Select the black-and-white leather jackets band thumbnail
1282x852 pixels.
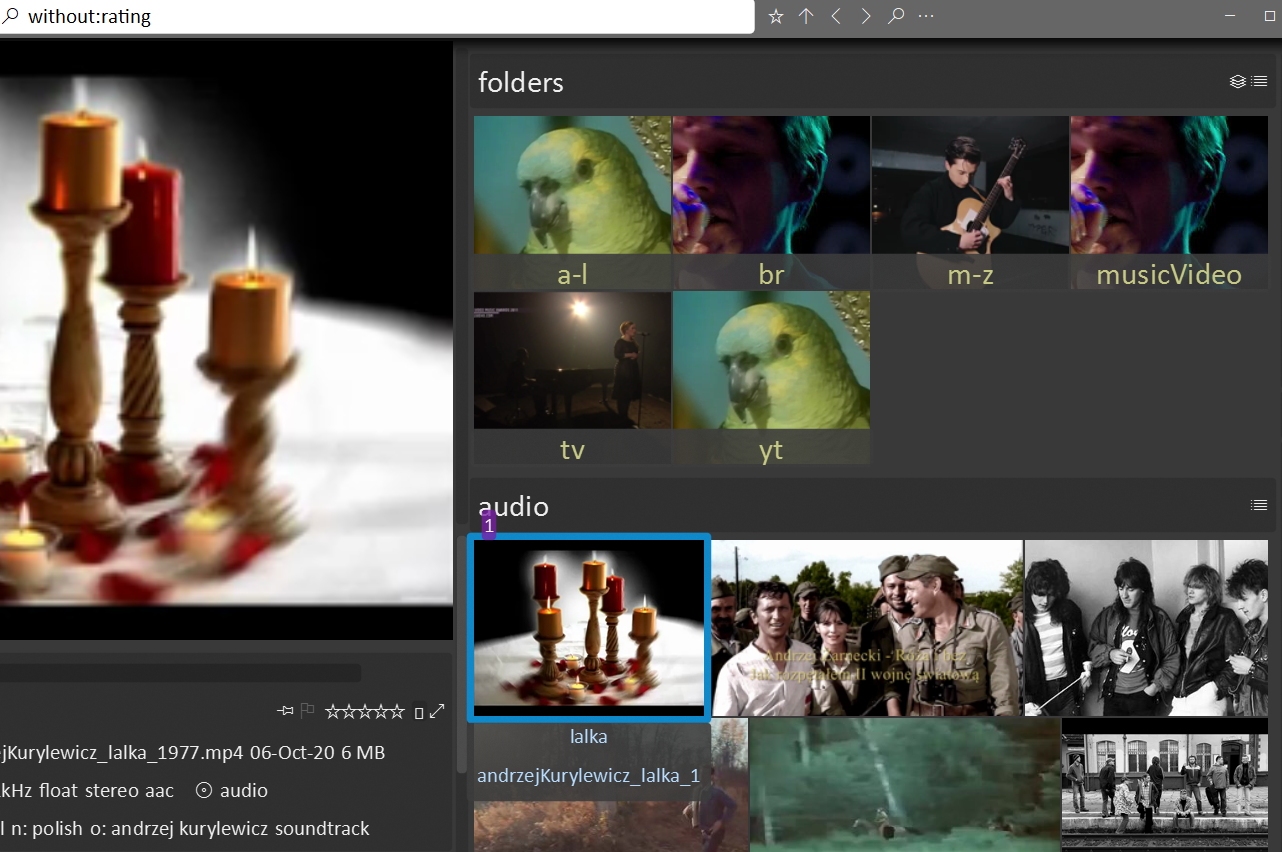(x=1146, y=628)
